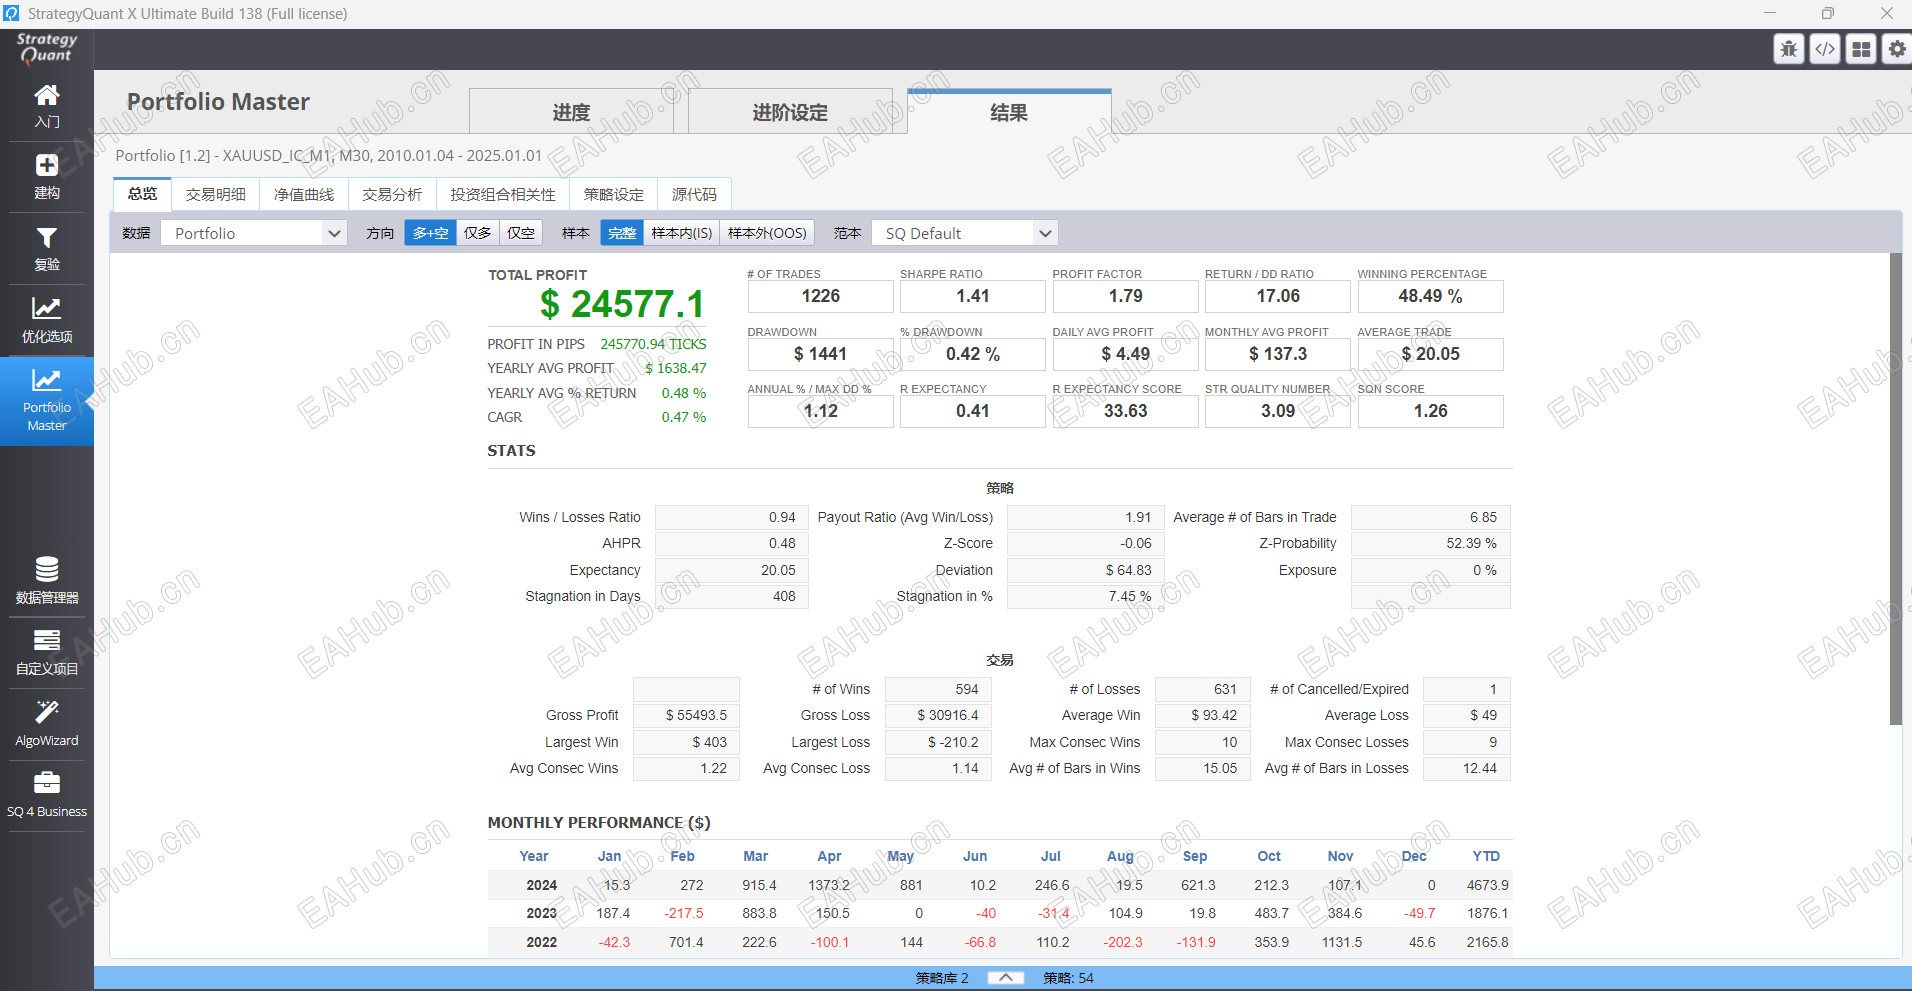This screenshot has width=1912, height=991.
Task: Open the SQ Default template dropdown
Action: tap(964, 233)
